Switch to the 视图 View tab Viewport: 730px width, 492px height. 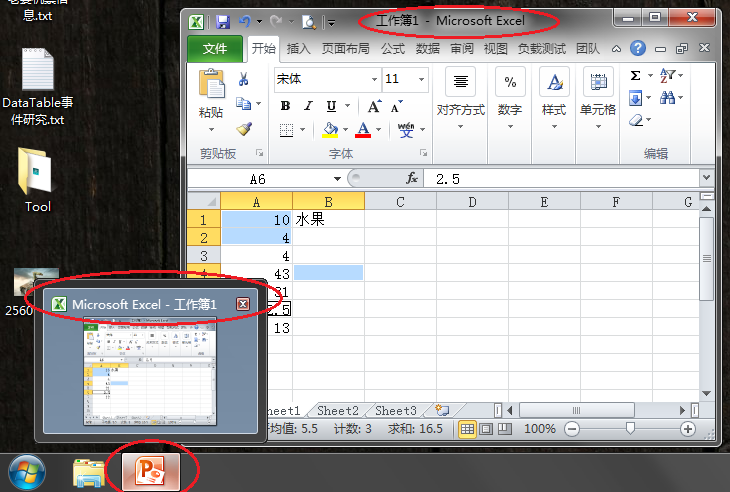pyautogui.click(x=495, y=48)
